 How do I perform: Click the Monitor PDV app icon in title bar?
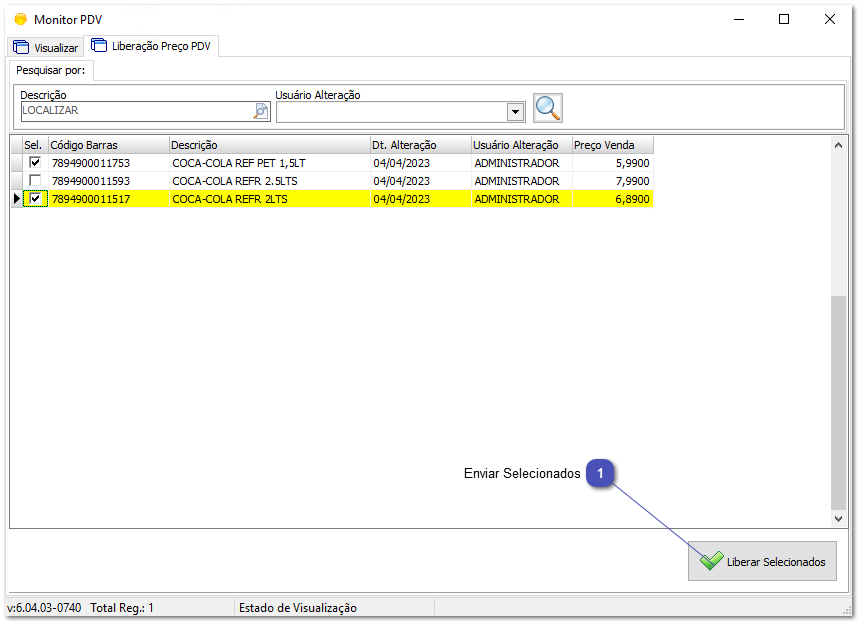(20, 19)
